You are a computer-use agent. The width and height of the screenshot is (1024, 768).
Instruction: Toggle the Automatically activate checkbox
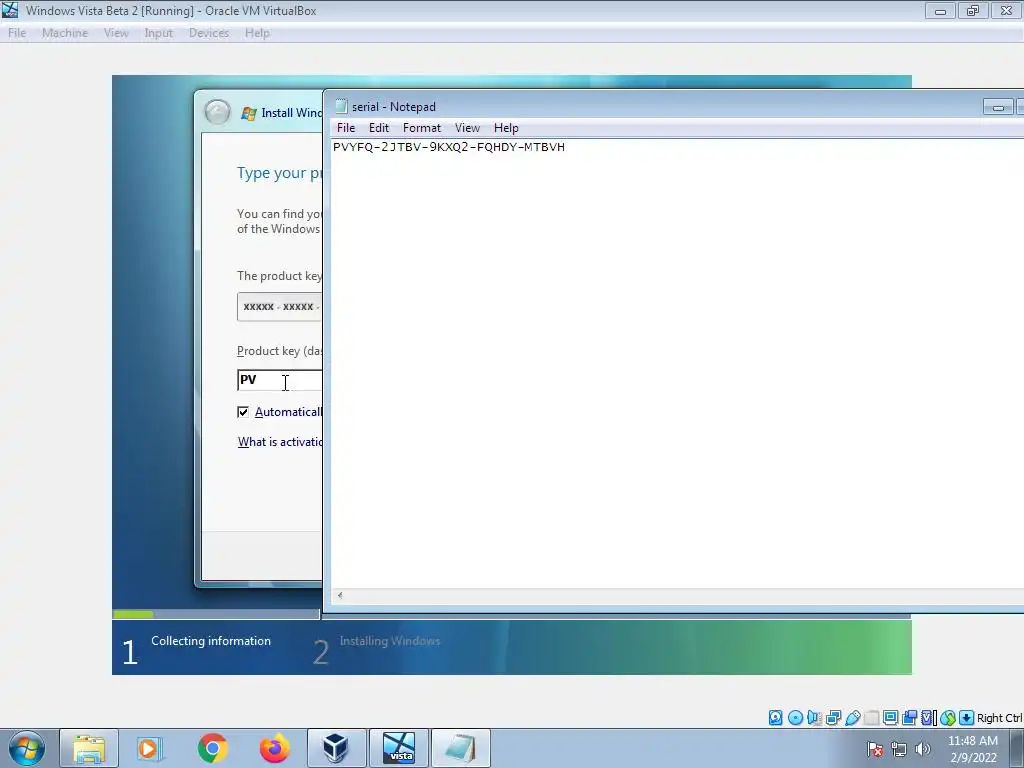(243, 412)
